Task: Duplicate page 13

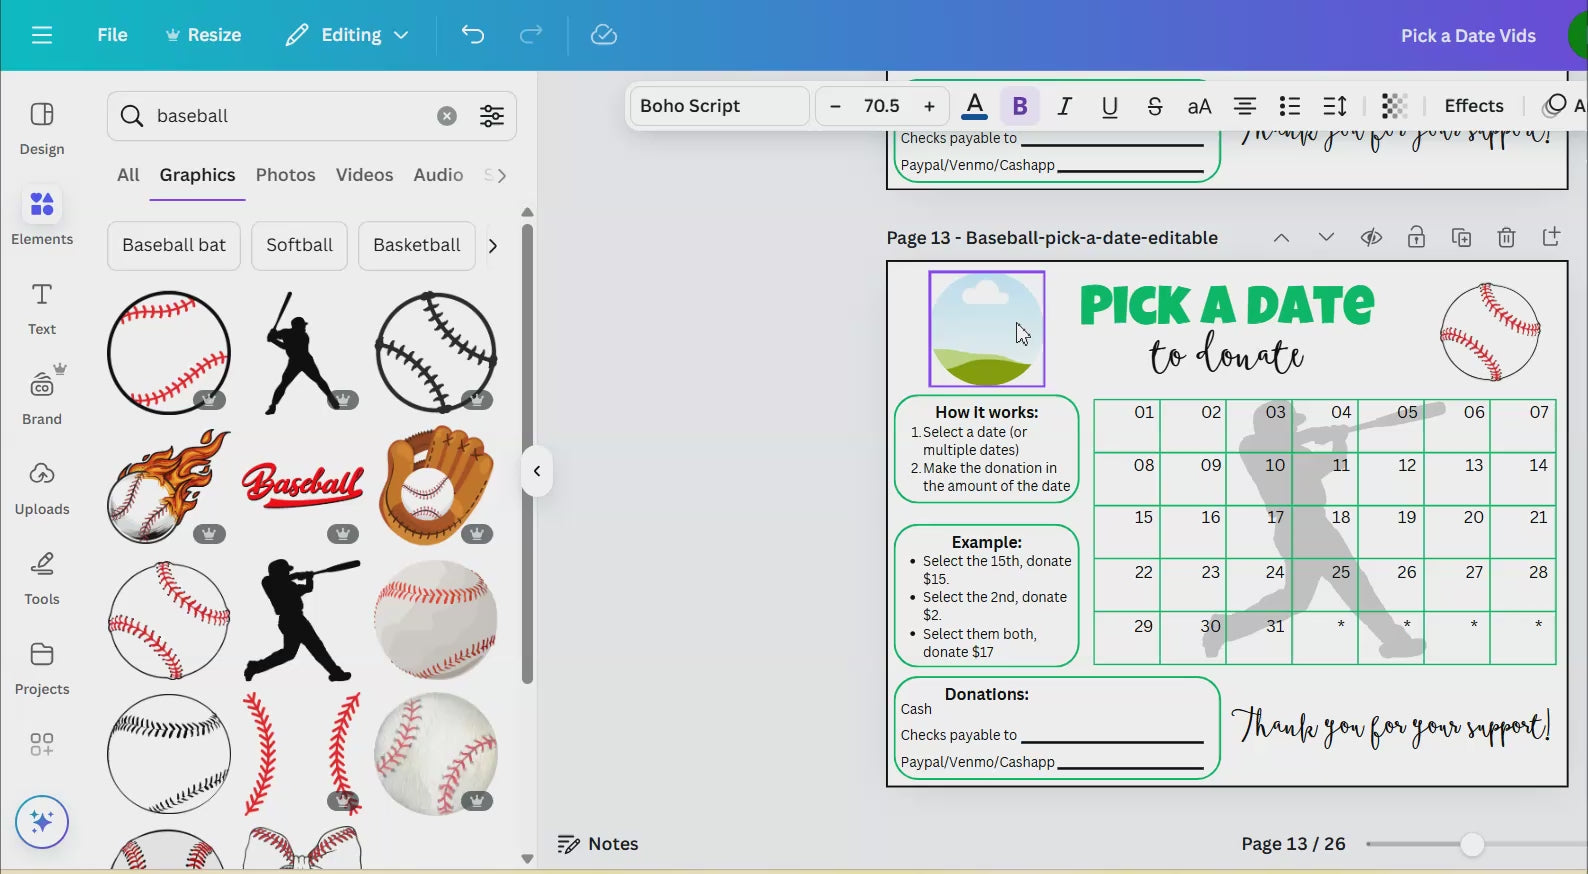Action: coord(1461,238)
